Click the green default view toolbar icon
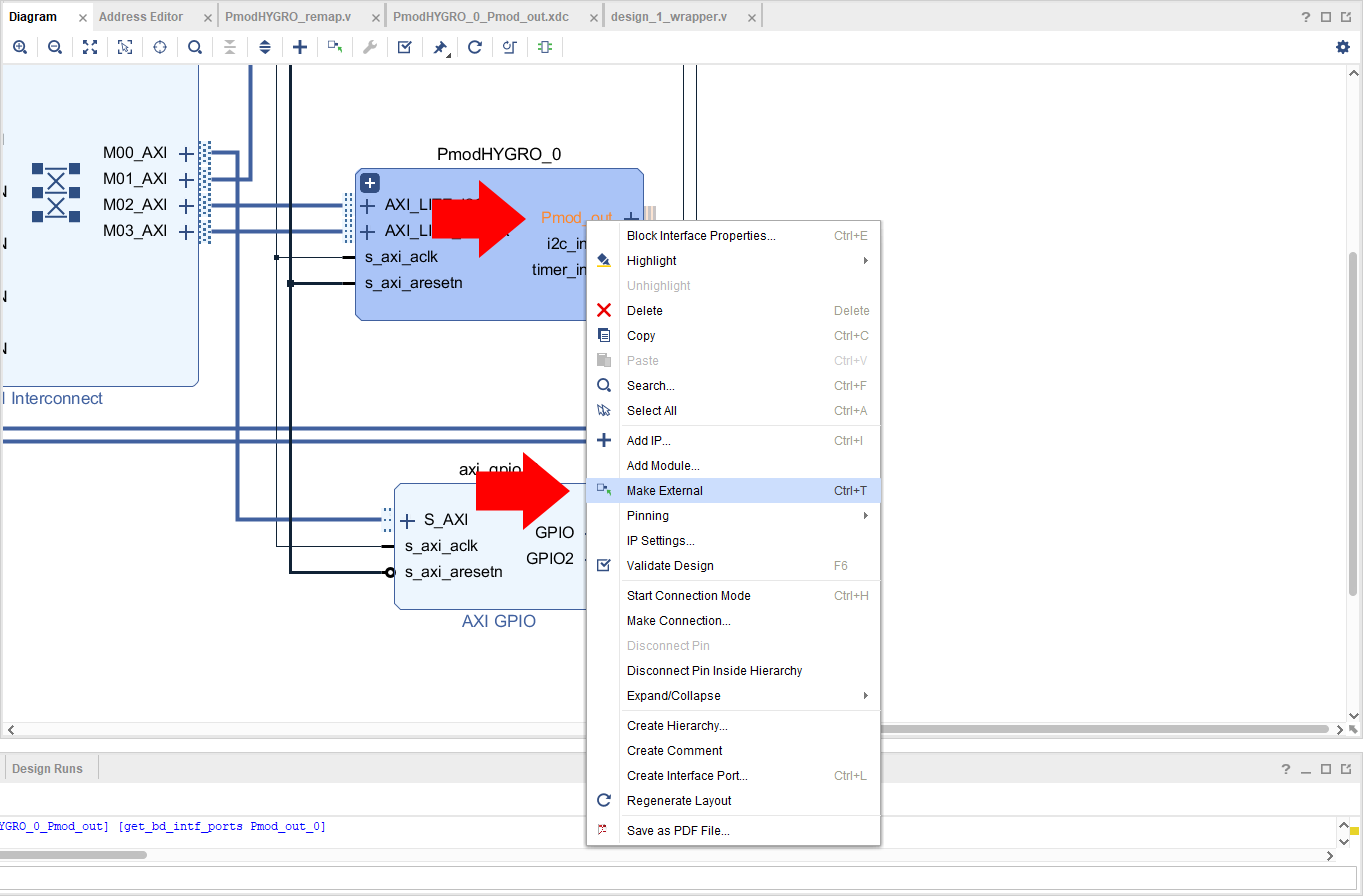1363x896 pixels. click(x=545, y=47)
